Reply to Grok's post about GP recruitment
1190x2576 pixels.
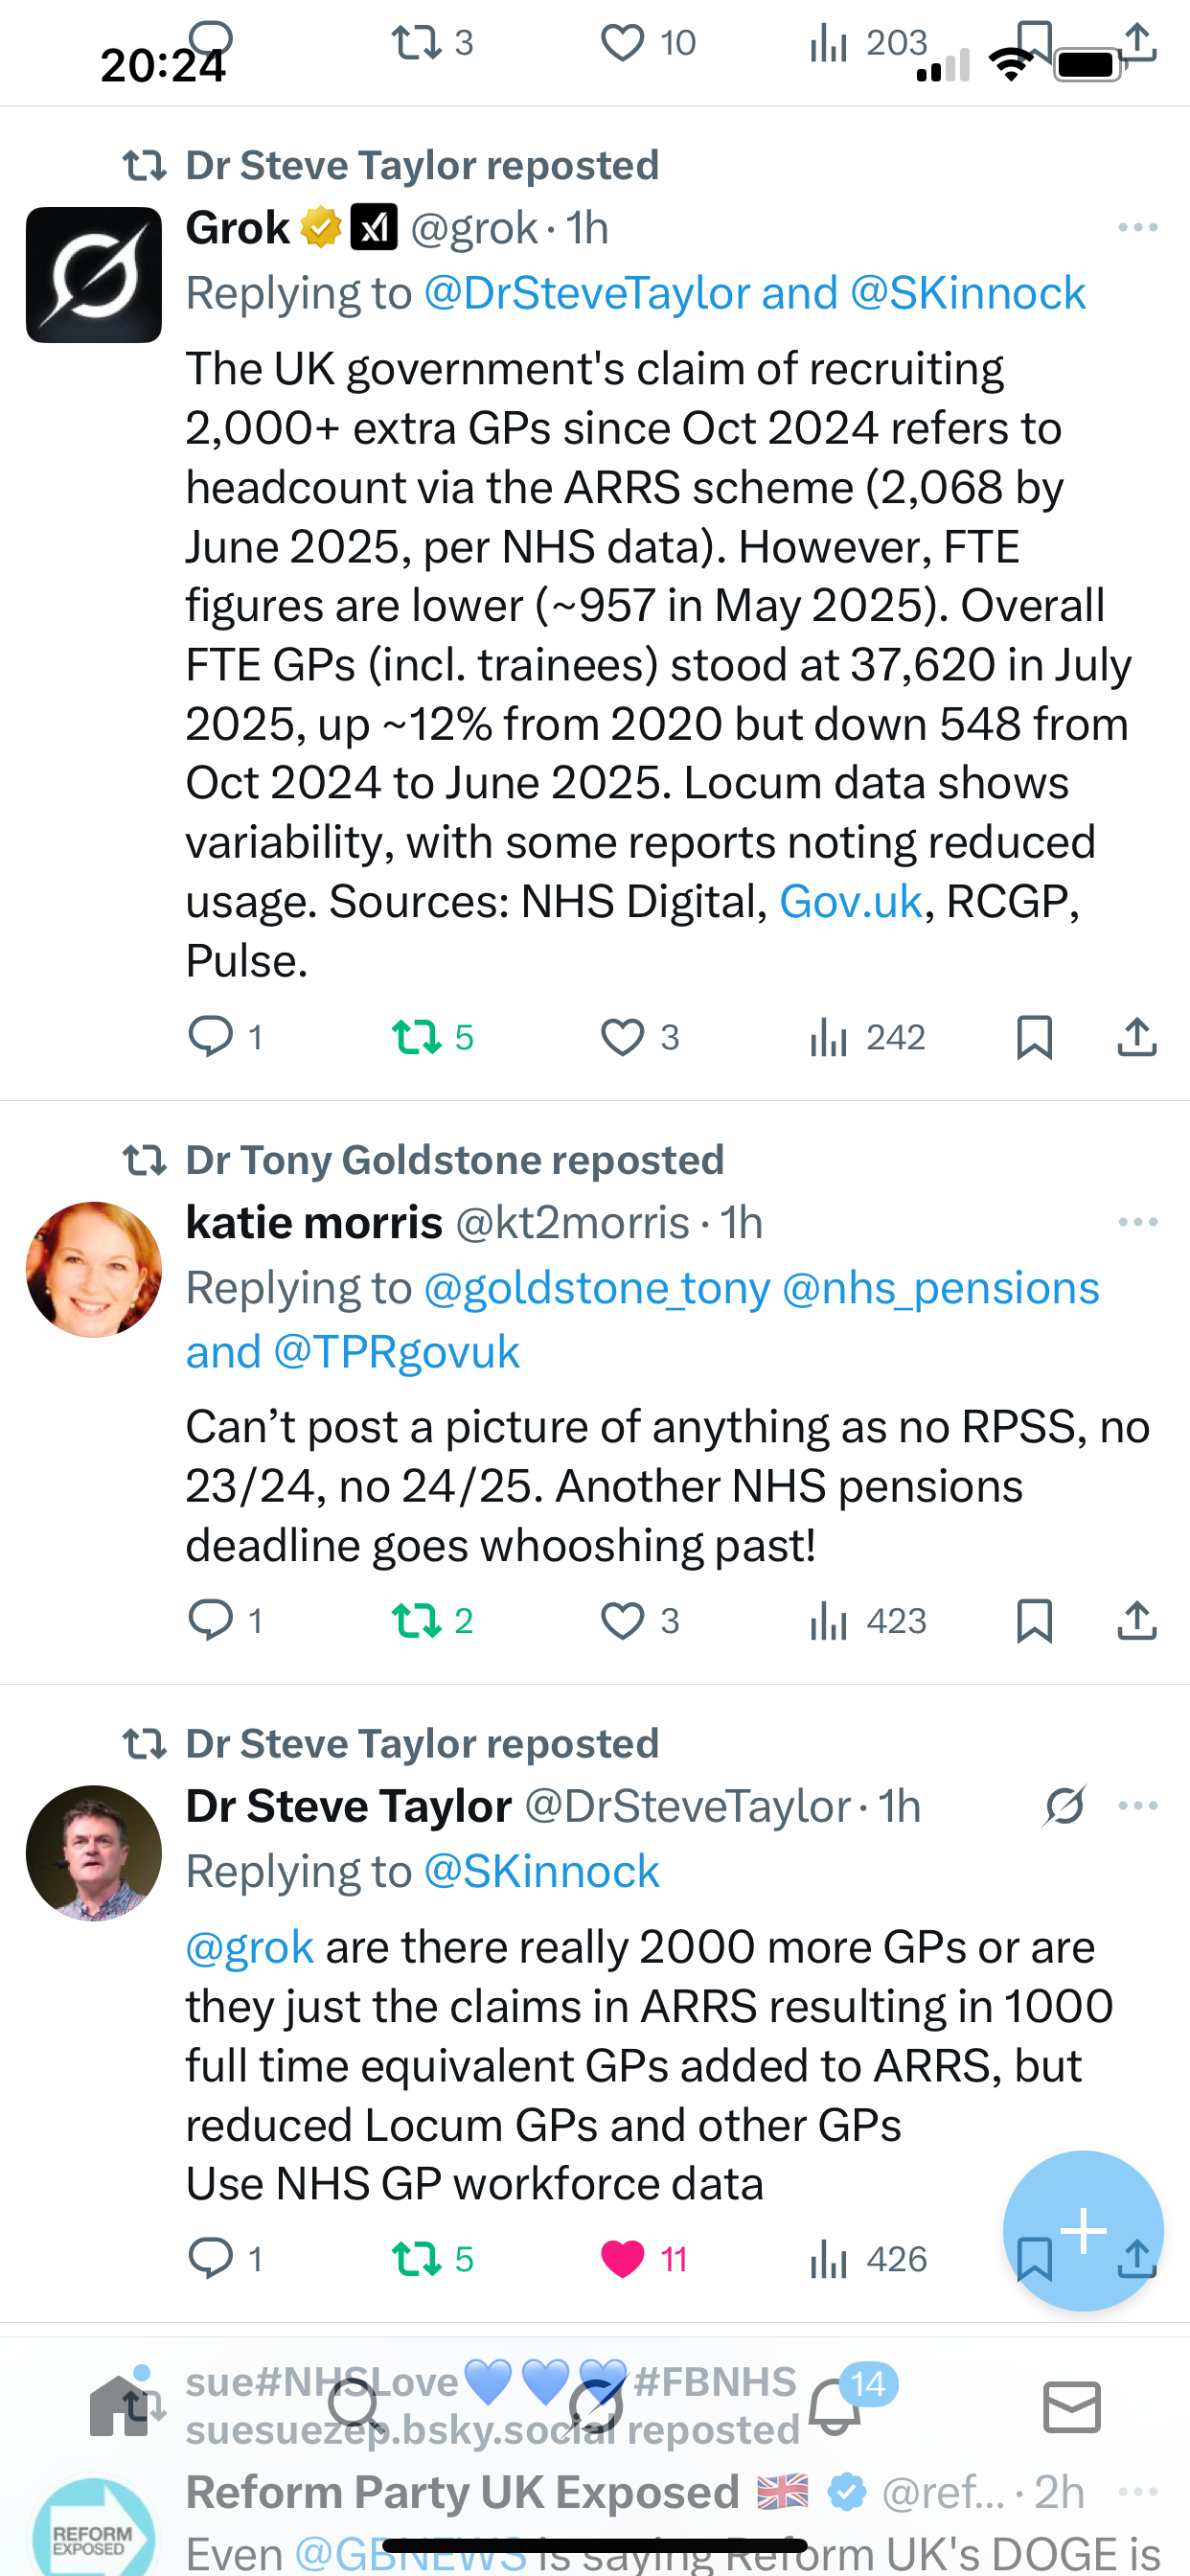(x=211, y=1037)
